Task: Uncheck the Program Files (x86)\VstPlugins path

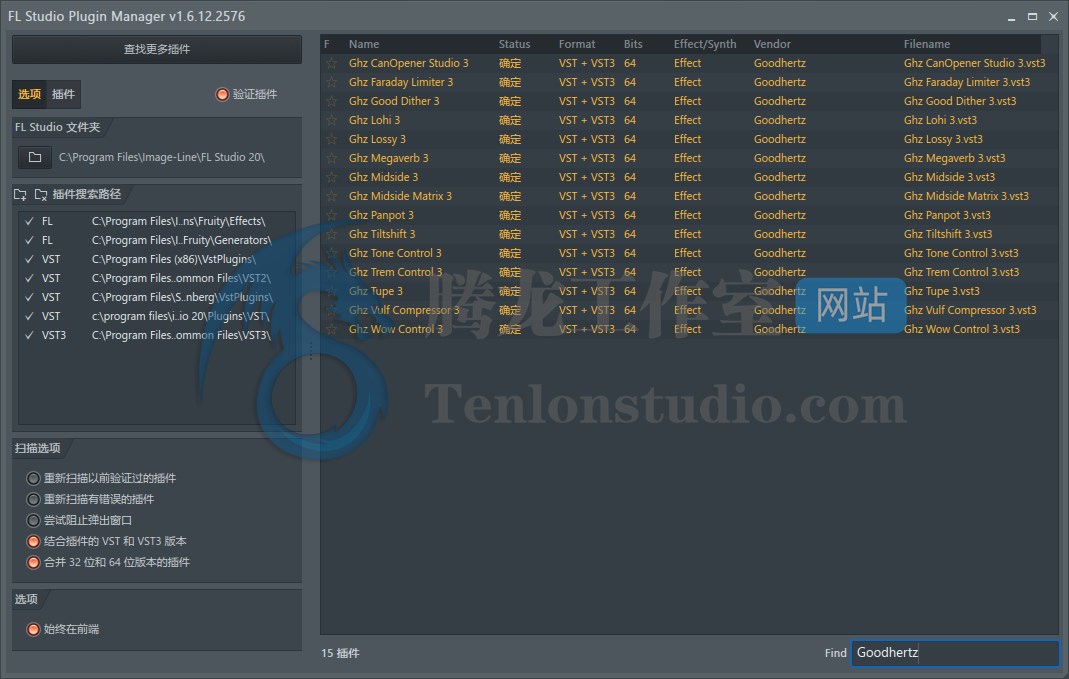Action: tap(29, 260)
